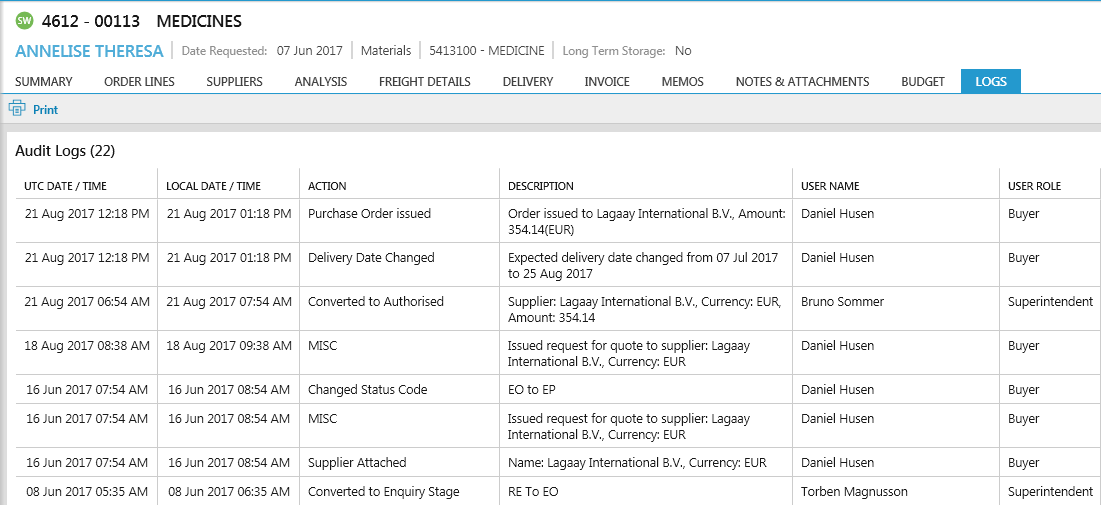Screen dimensions: 1101x505
Task: Open the Notes & Attachments tab
Action: point(802,82)
